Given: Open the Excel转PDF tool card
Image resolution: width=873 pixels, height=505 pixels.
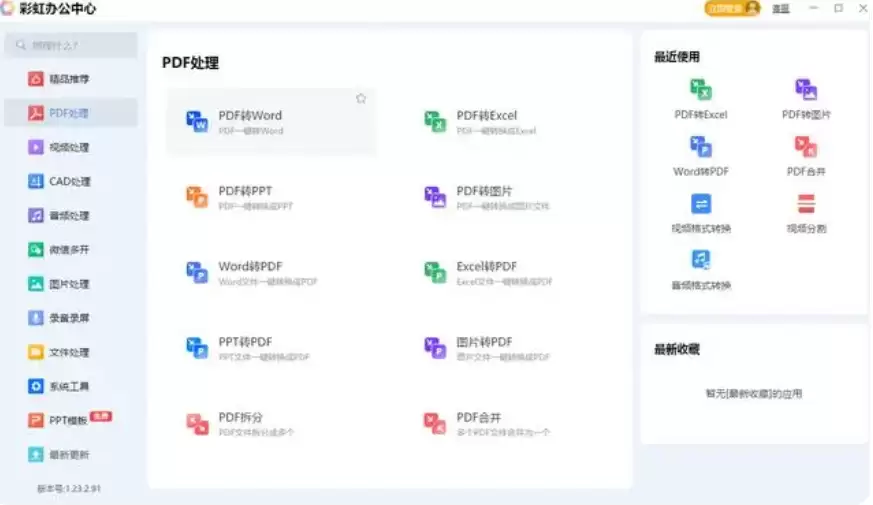Looking at the screenshot, I should 509,273.
